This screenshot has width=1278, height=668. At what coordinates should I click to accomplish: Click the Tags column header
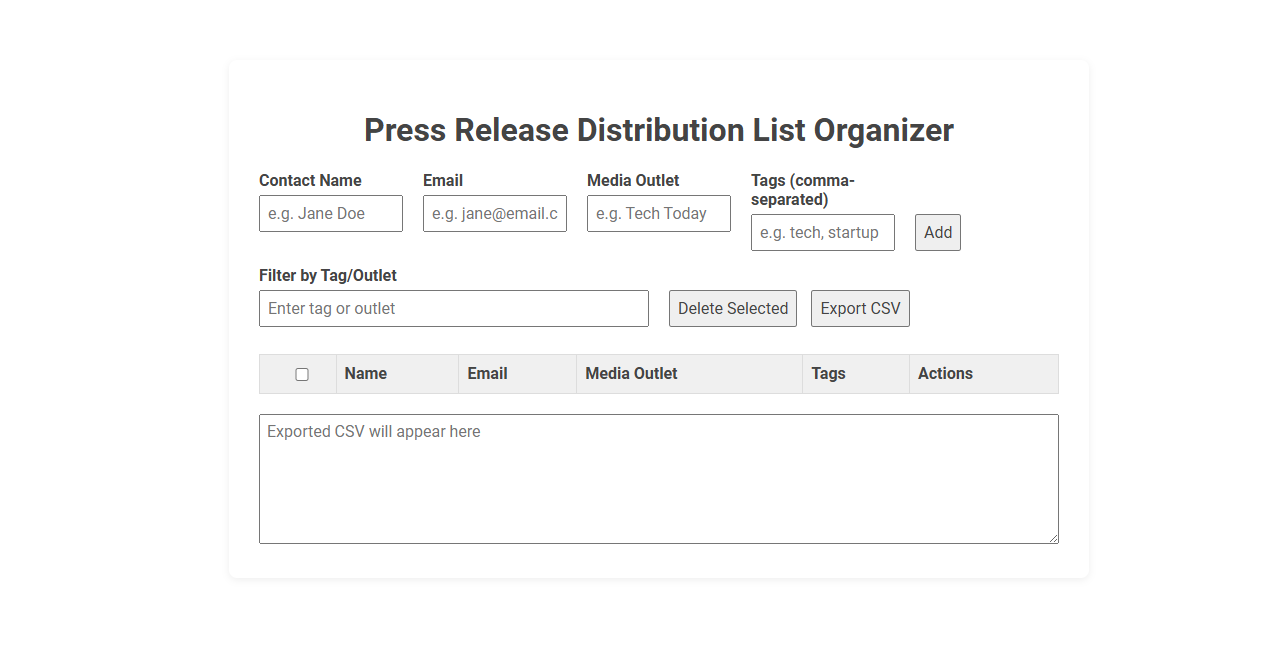click(828, 373)
